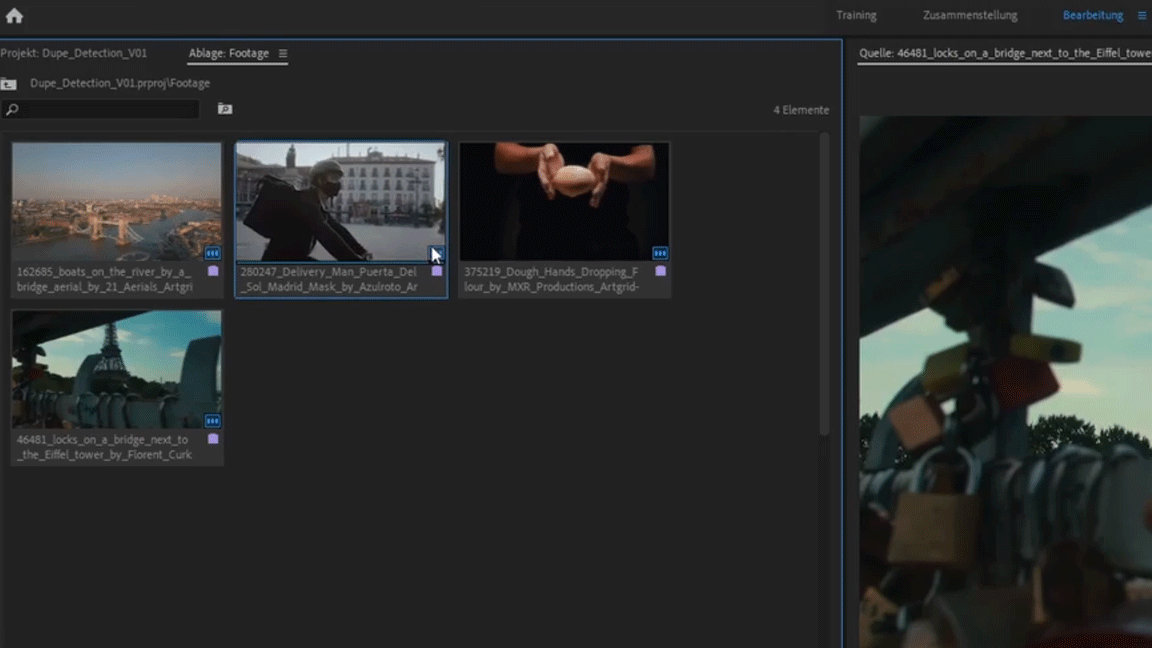Image resolution: width=1152 pixels, height=648 pixels.
Task: Select the Bearbeitung workspace tab
Action: tap(1092, 16)
